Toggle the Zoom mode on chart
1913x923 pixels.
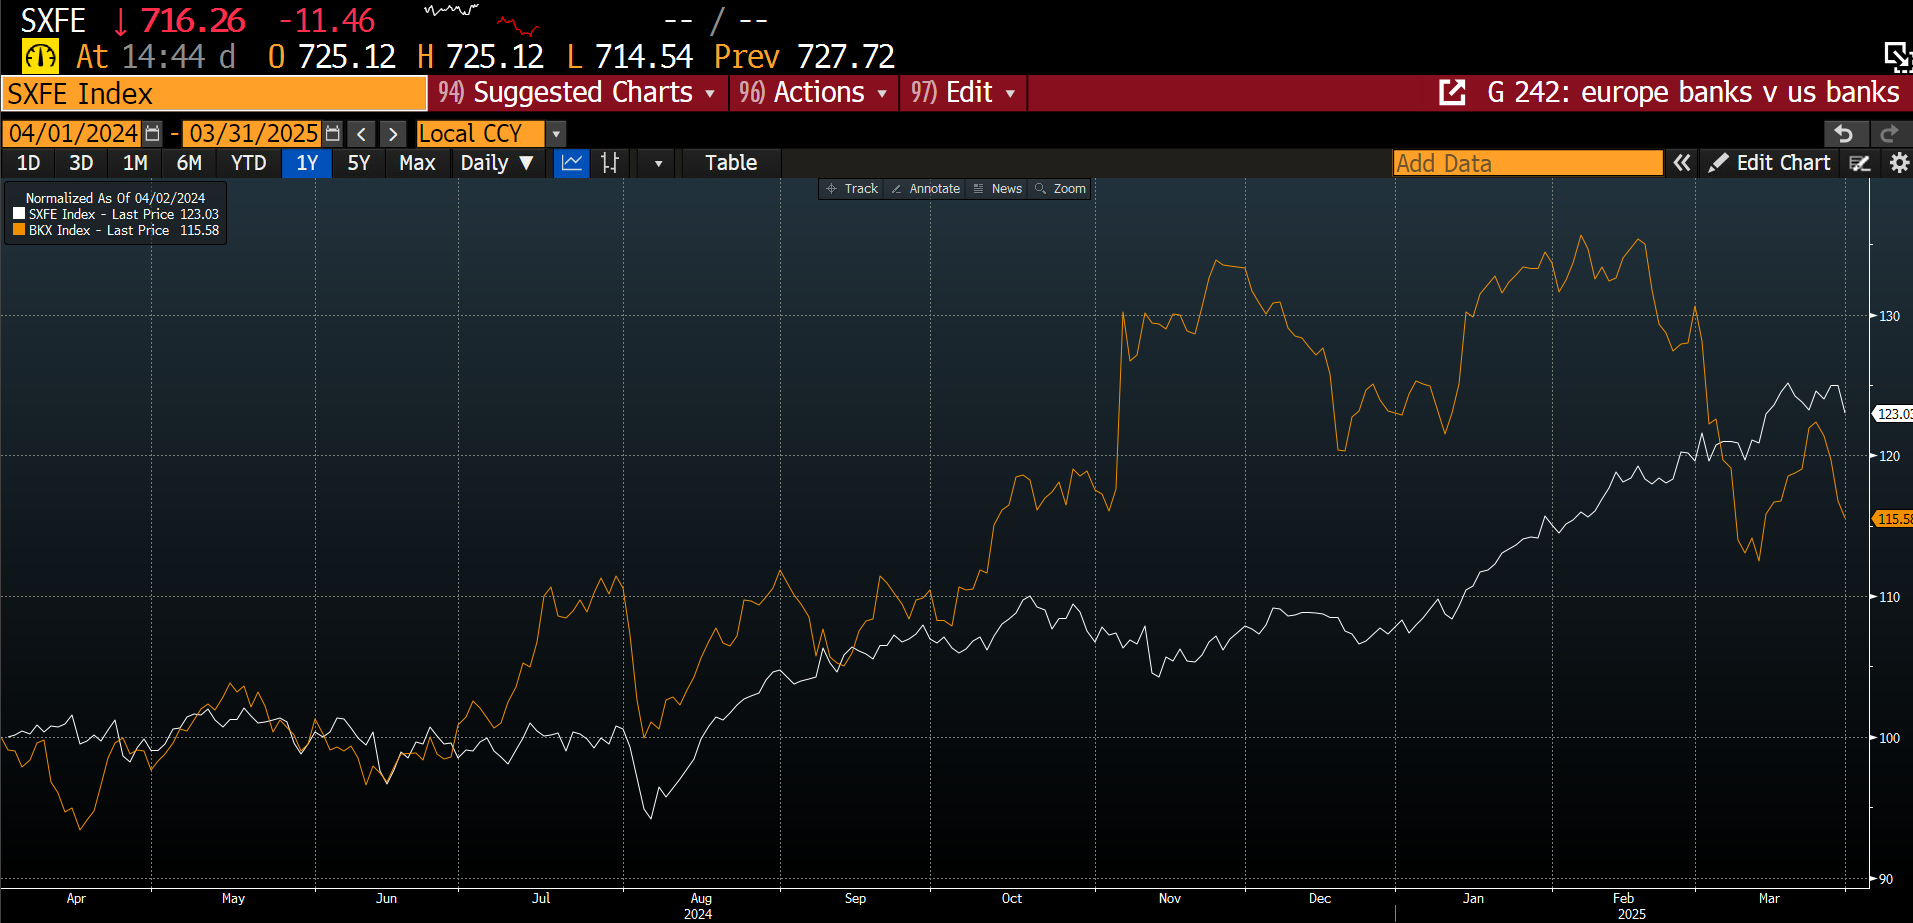tap(1060, 189)
